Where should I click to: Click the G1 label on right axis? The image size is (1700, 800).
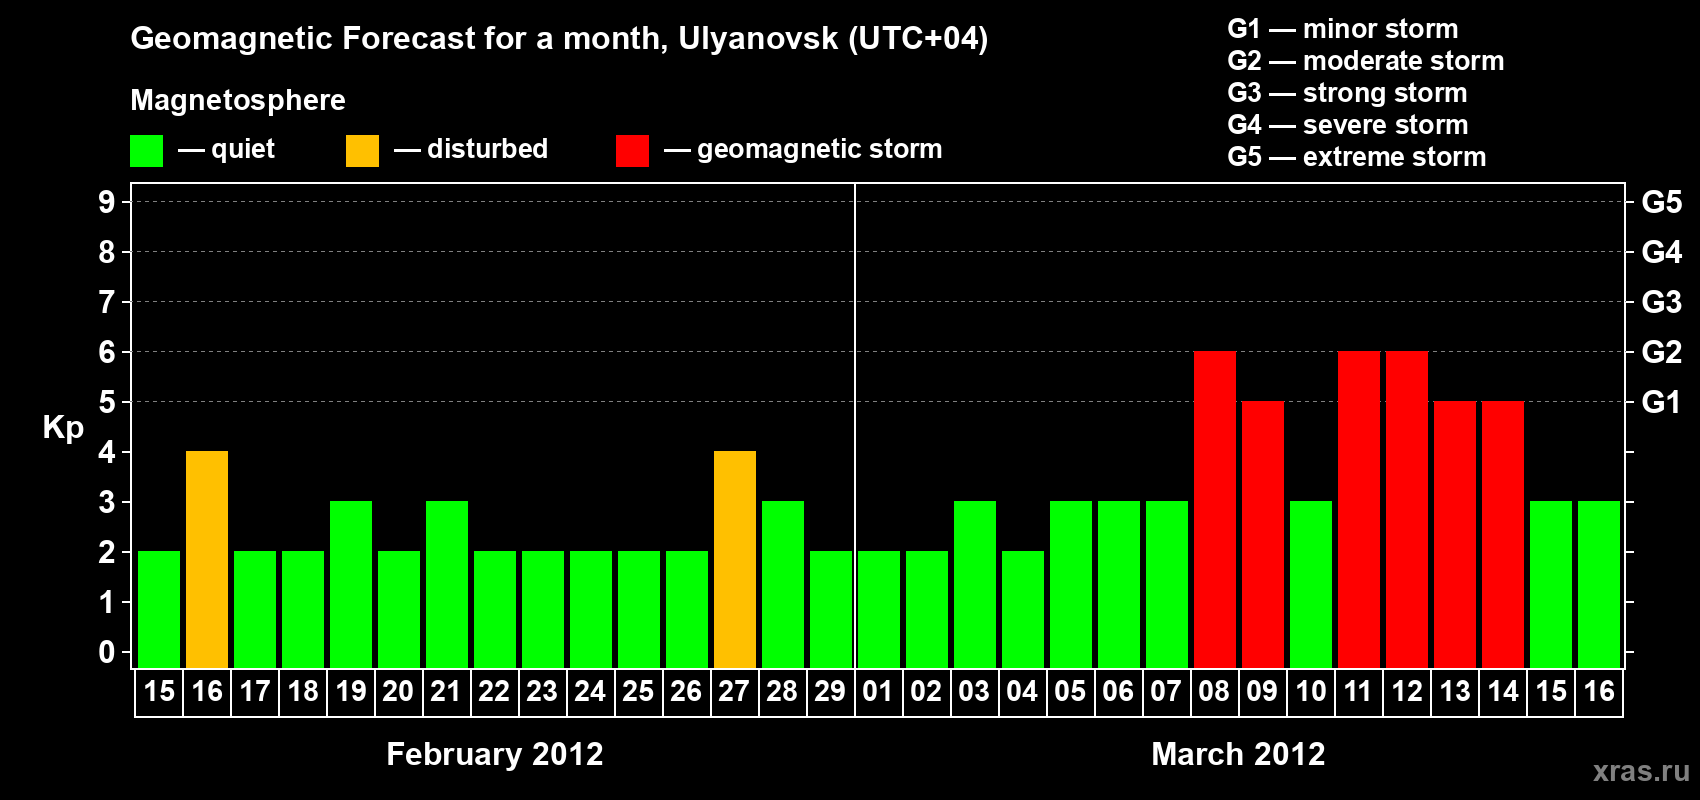point(1662,402)
